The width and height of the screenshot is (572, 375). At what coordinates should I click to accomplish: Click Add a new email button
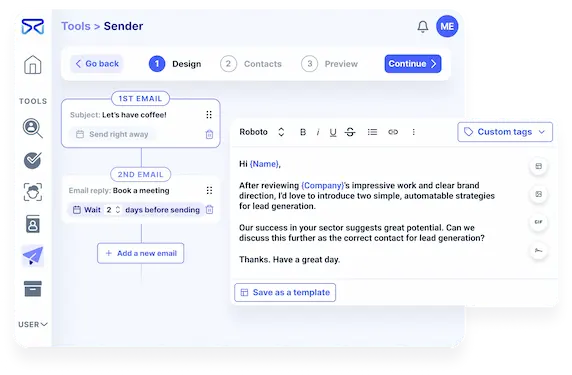pyautogui.click(x=140, y=253)
